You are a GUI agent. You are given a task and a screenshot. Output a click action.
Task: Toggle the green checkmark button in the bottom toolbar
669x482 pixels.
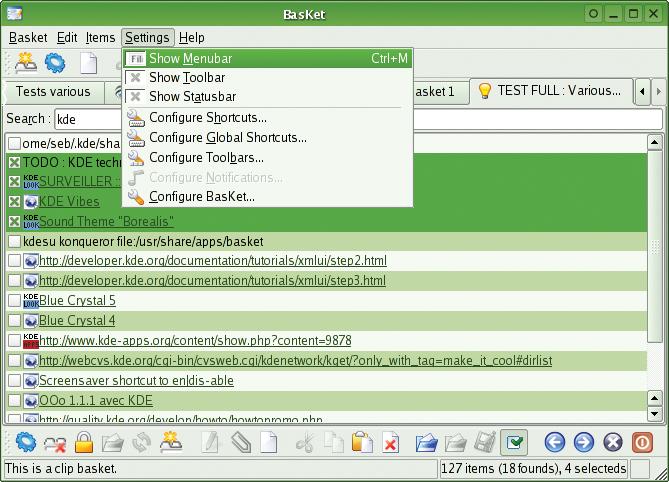514,442
